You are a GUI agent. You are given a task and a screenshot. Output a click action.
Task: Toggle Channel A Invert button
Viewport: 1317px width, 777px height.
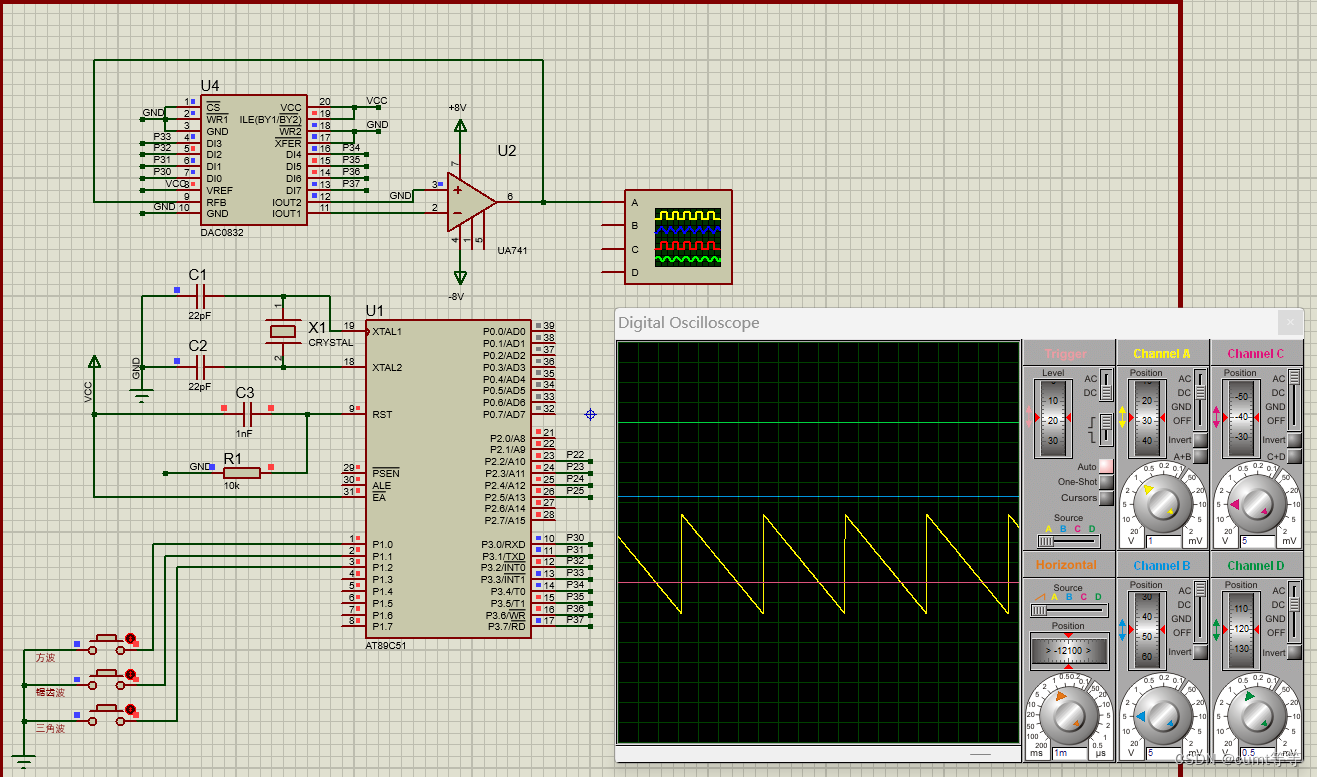point(1200,440)
